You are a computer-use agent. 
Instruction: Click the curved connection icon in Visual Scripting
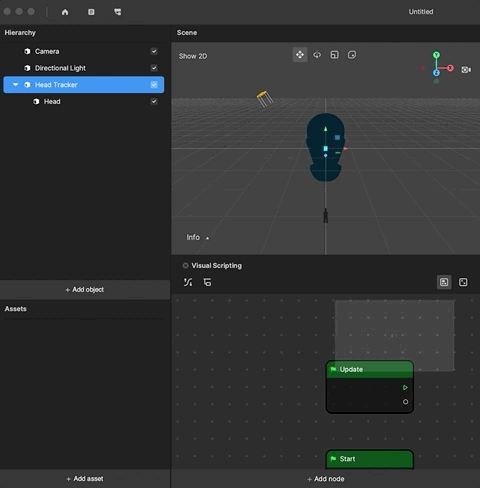[188, 282]
